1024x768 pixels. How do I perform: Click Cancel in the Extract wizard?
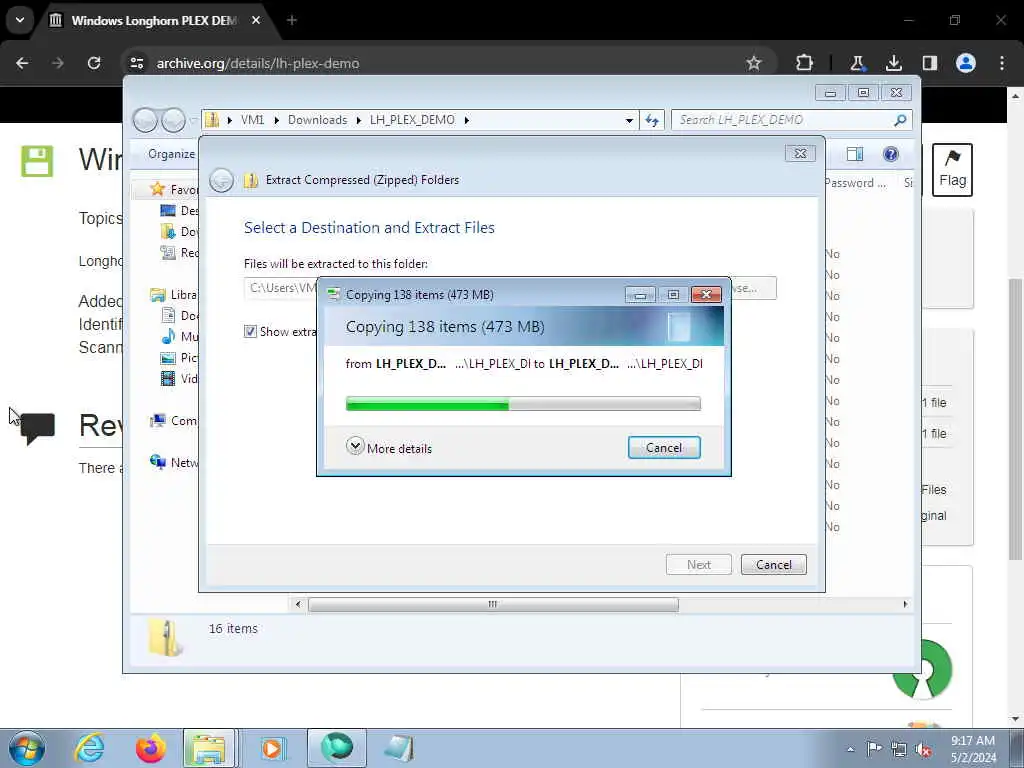coord(774,565)
